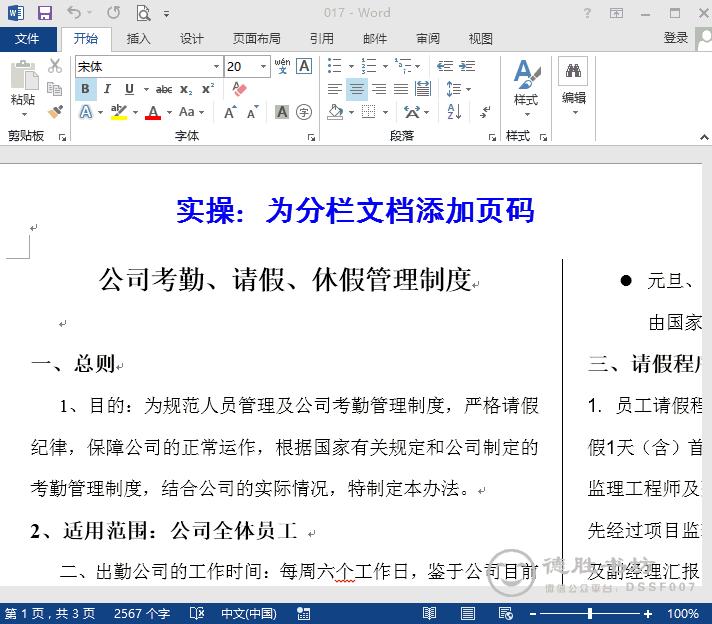Click the 100% zoom level button

(x=682, y=614)
